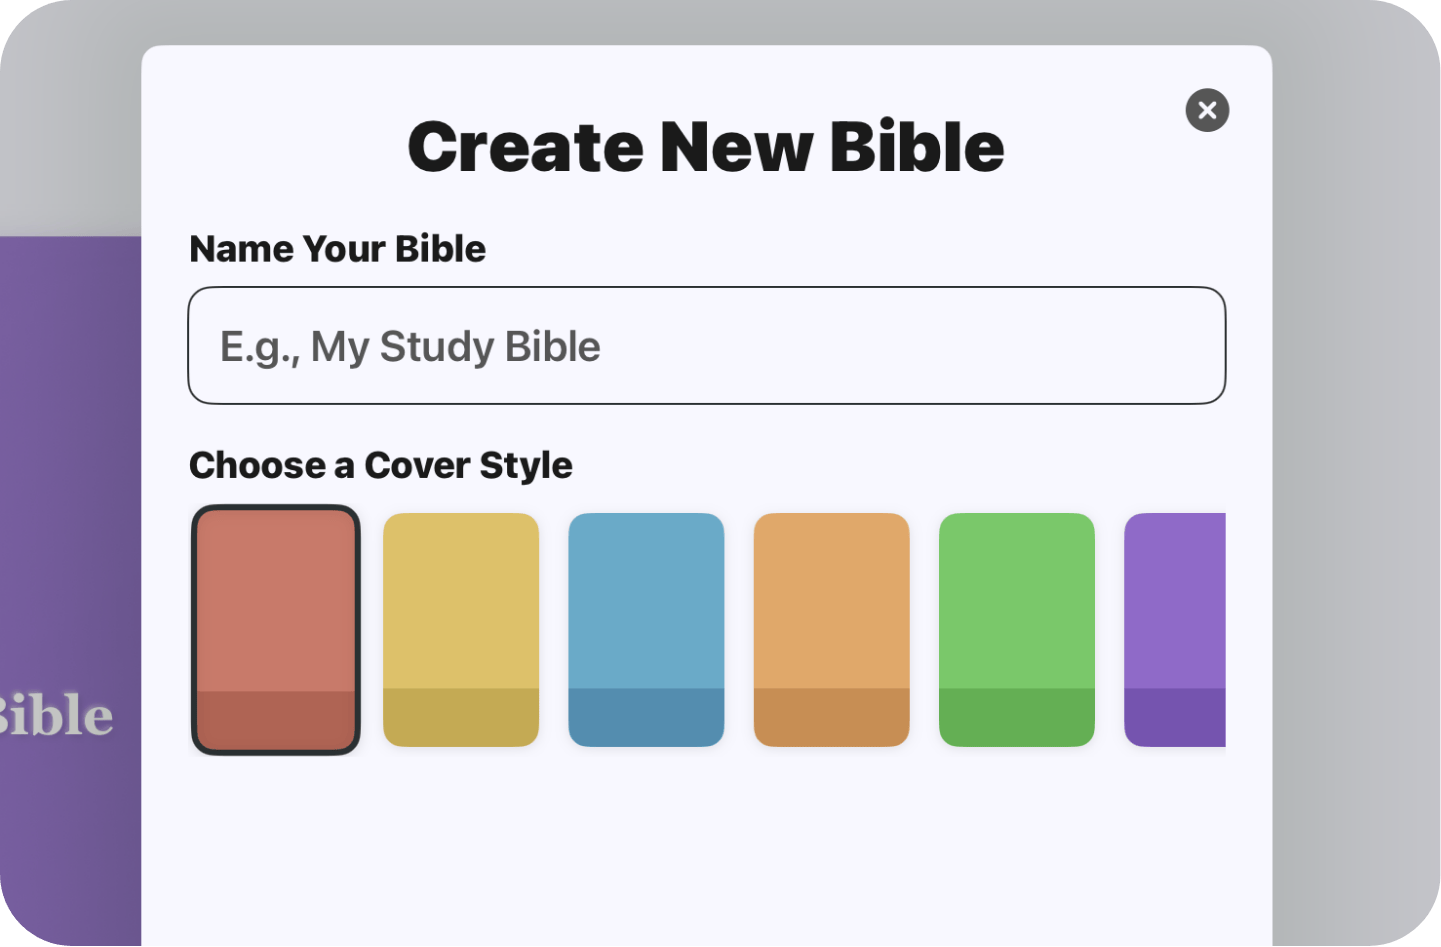Click the "Choose a Cover Style" label
Screen dimensions: 1441x947
380,465
